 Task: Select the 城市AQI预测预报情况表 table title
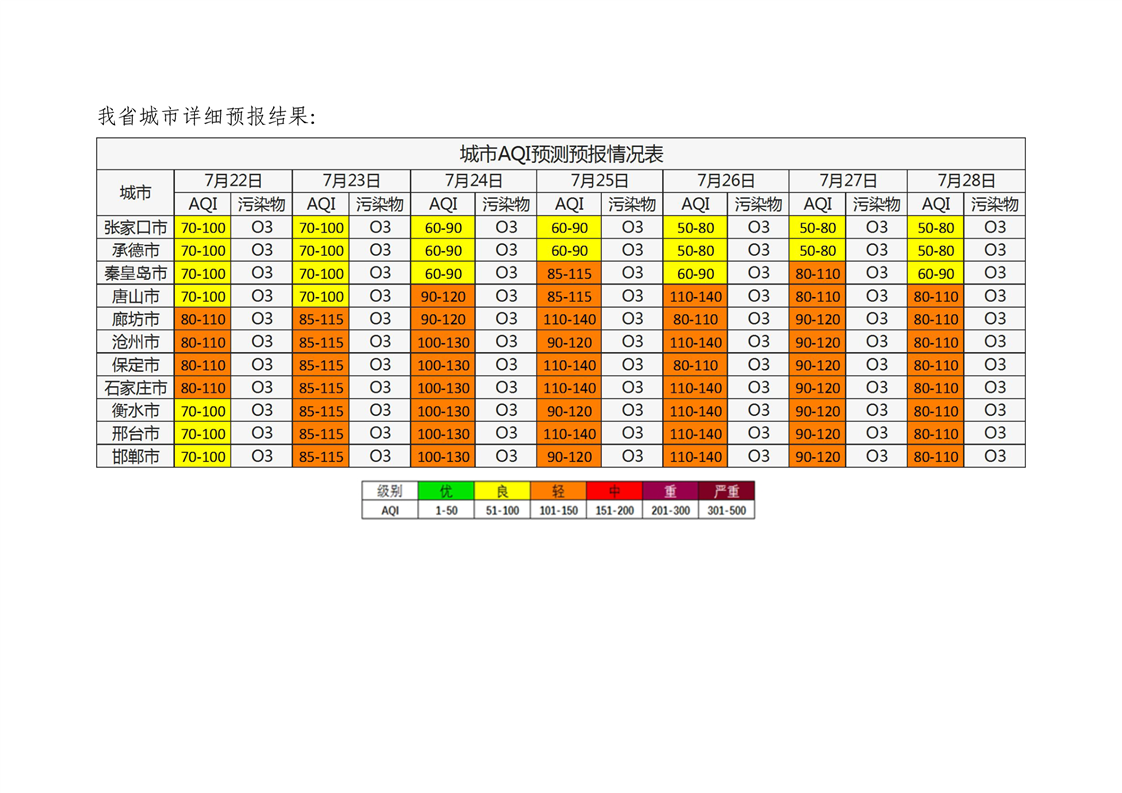(x=561, y=154)
